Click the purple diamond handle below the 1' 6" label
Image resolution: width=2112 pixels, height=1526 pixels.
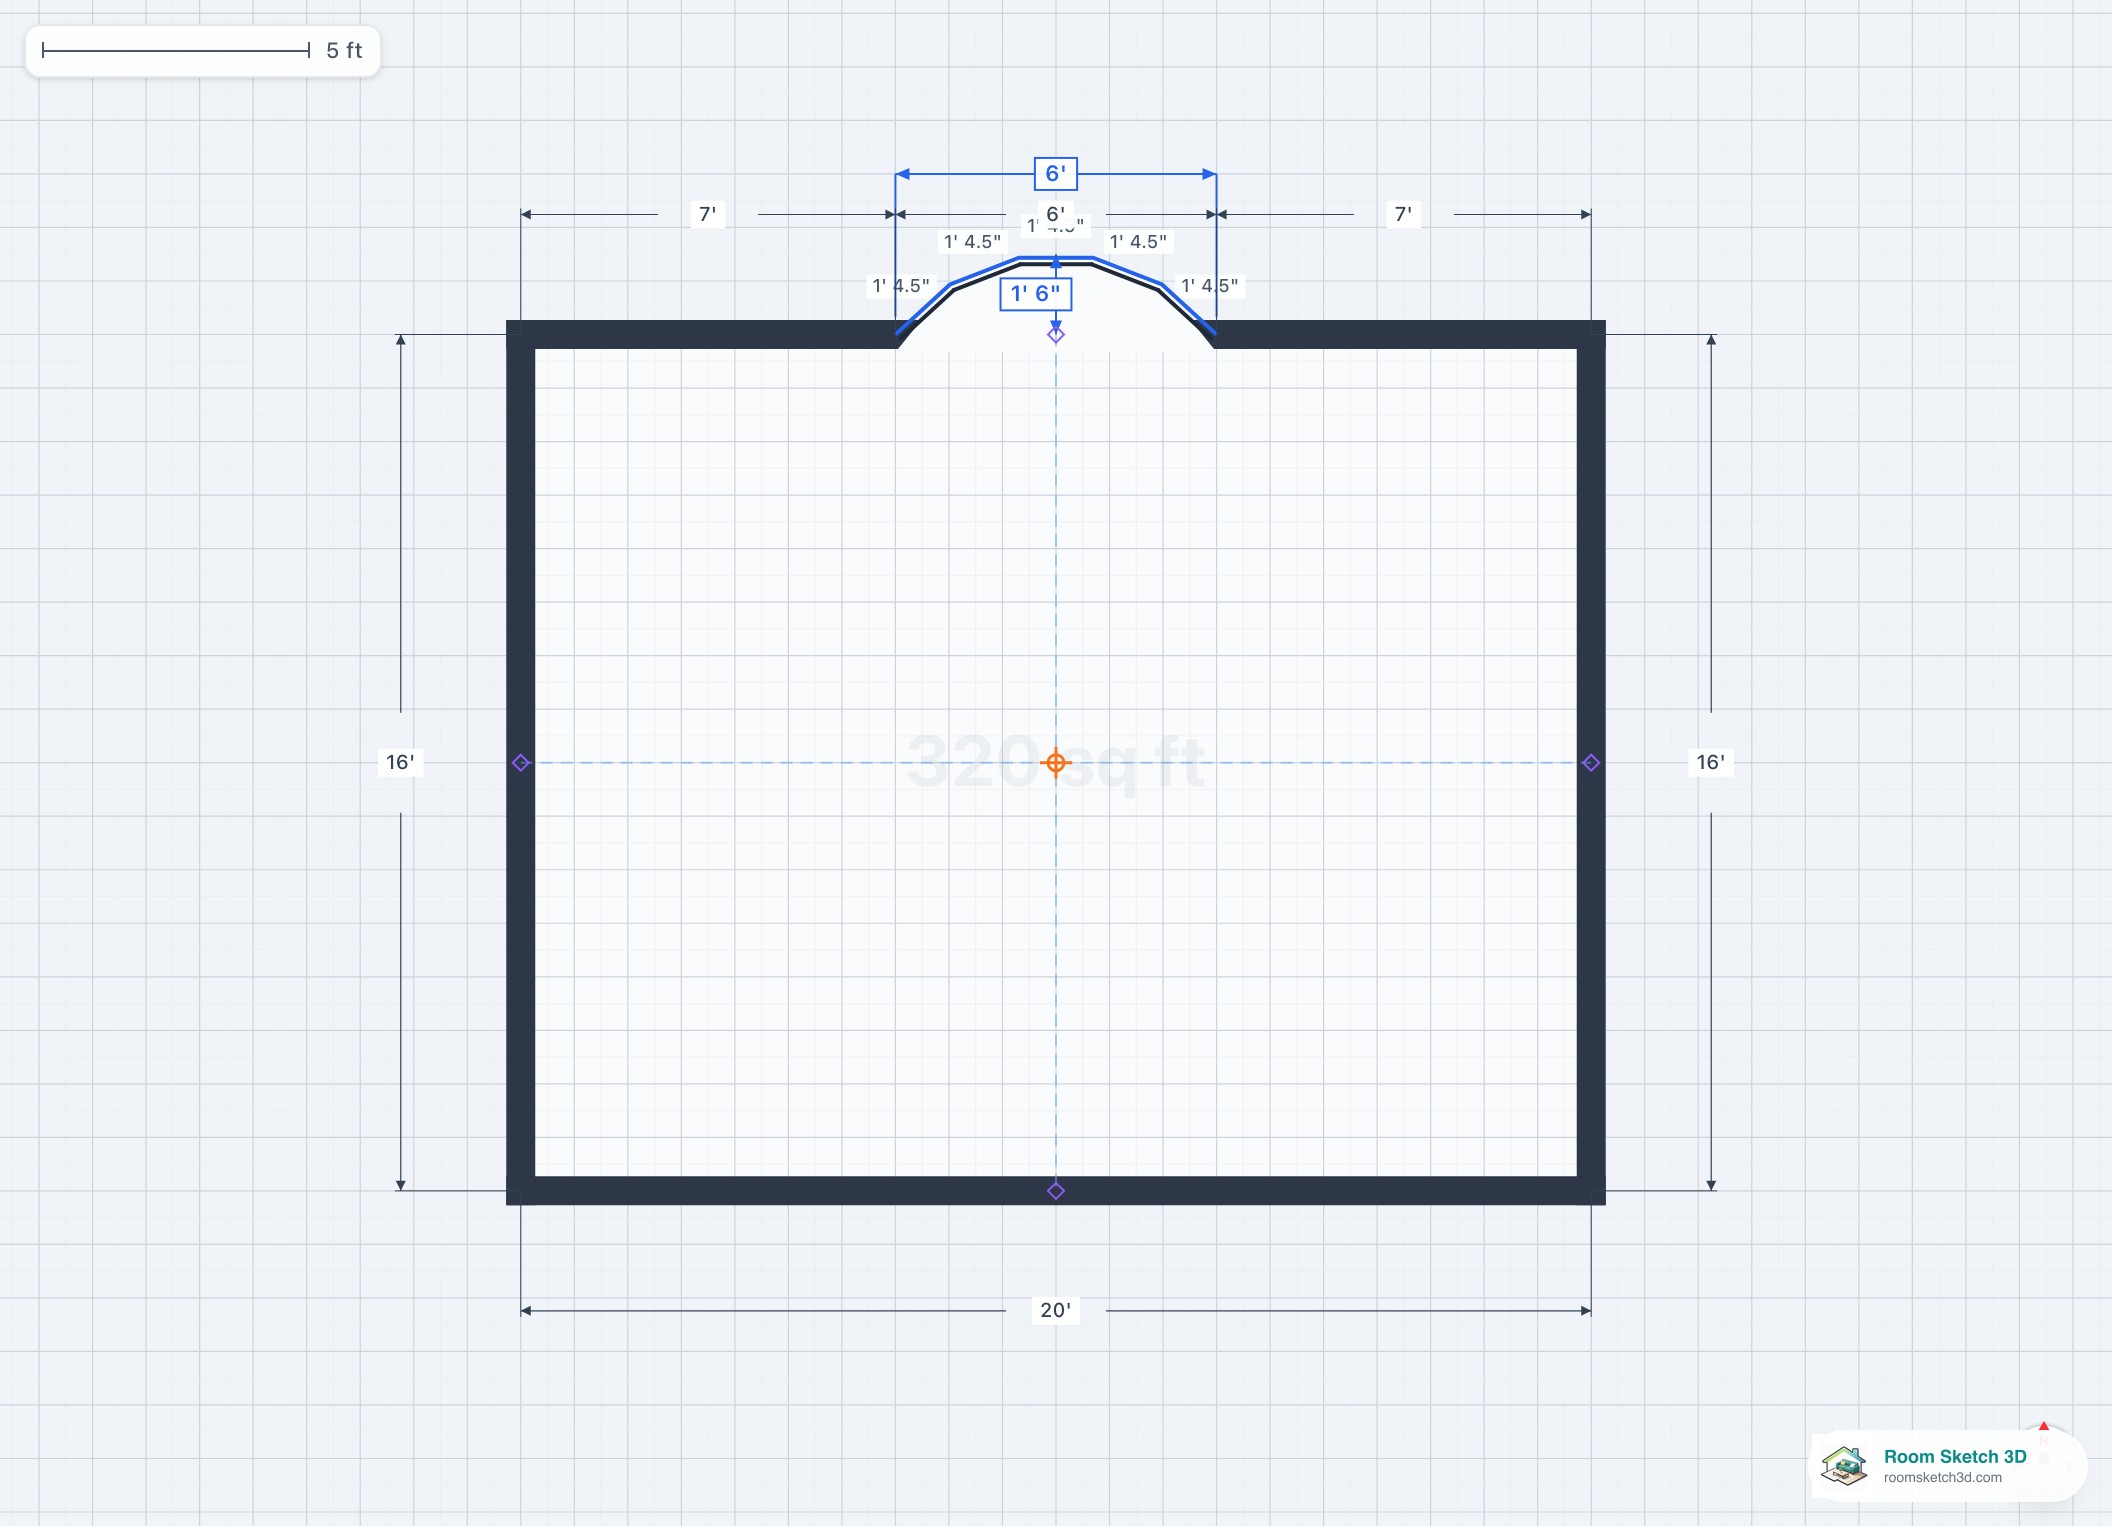pos(1055,335)
